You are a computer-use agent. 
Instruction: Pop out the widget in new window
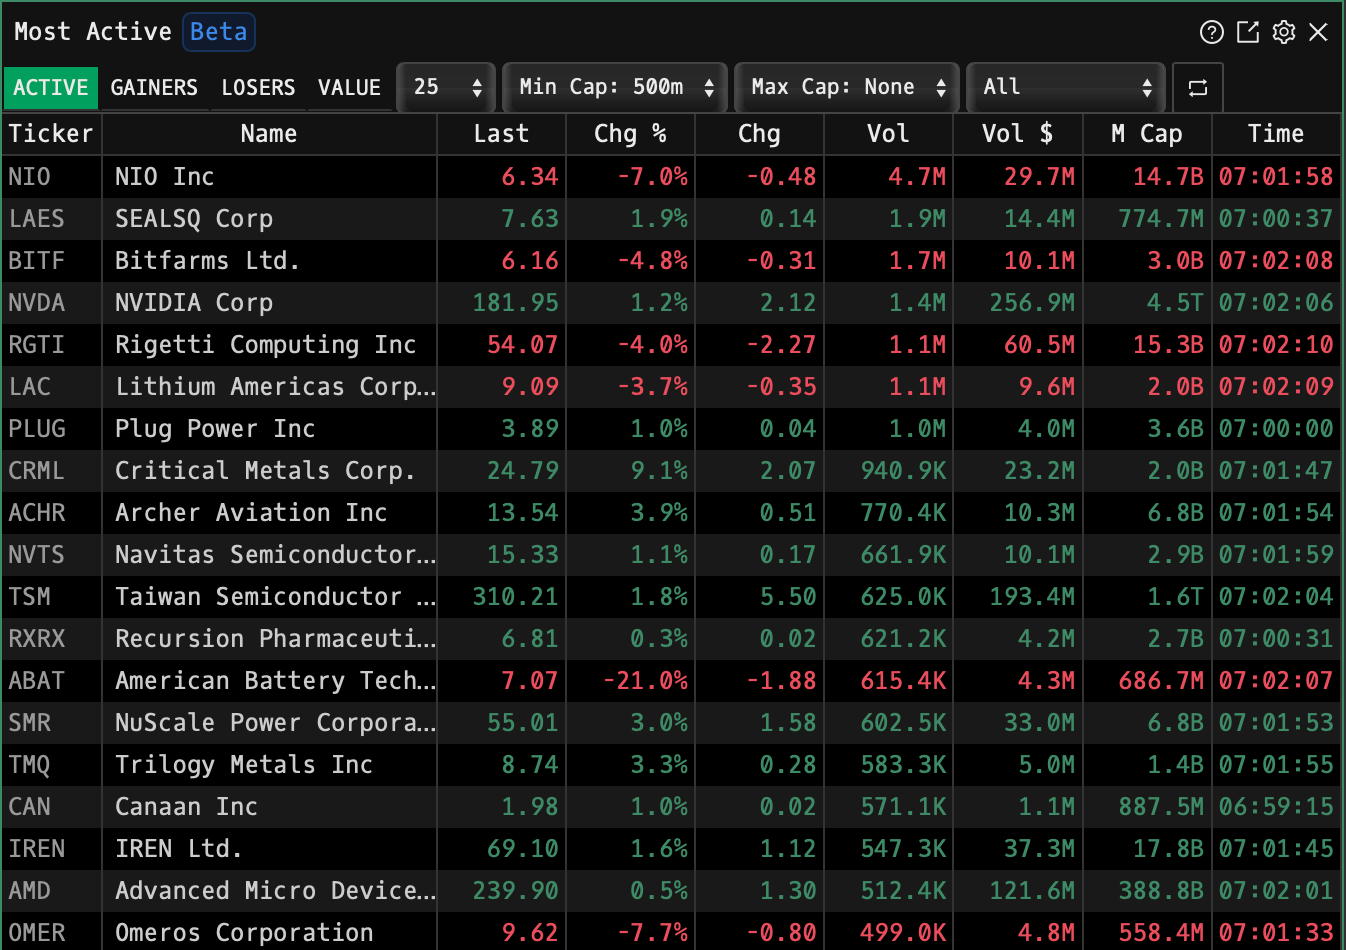(x=1248, y=32)
